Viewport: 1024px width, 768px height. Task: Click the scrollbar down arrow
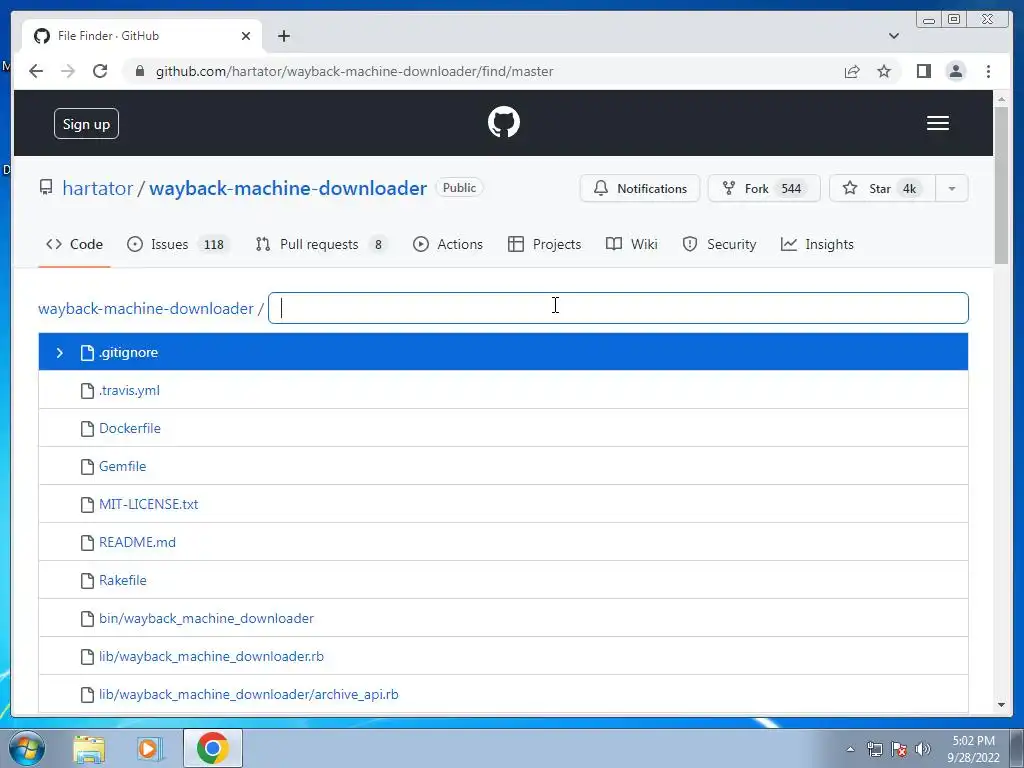(x=1001, y=704)
